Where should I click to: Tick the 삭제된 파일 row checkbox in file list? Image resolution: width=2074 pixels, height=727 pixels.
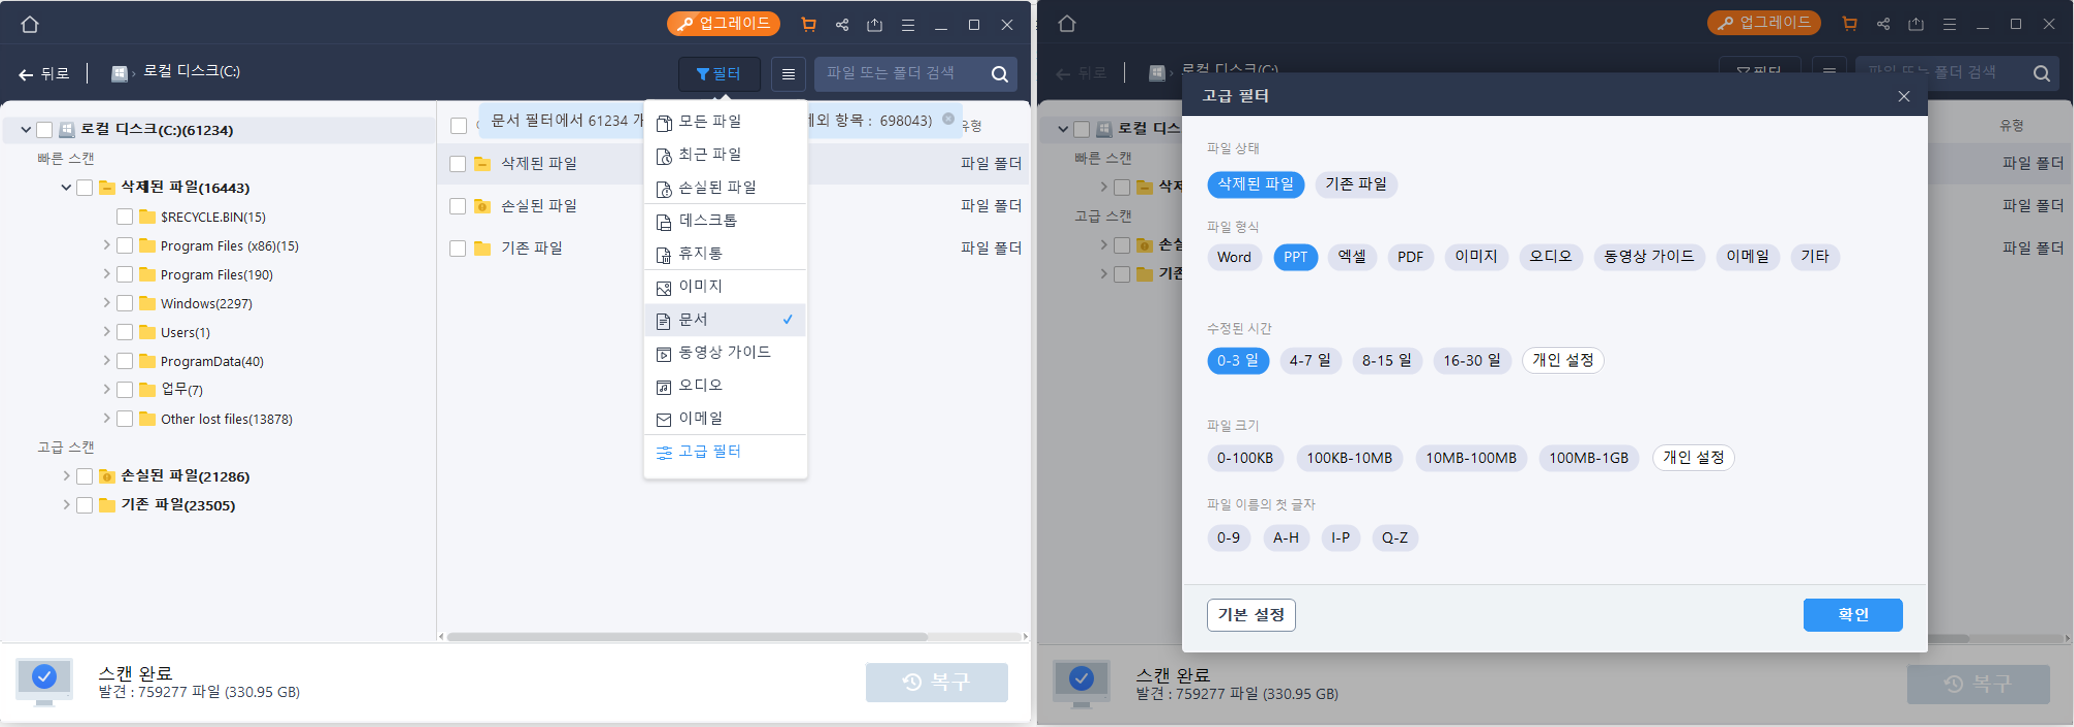(x=458, y=164)
